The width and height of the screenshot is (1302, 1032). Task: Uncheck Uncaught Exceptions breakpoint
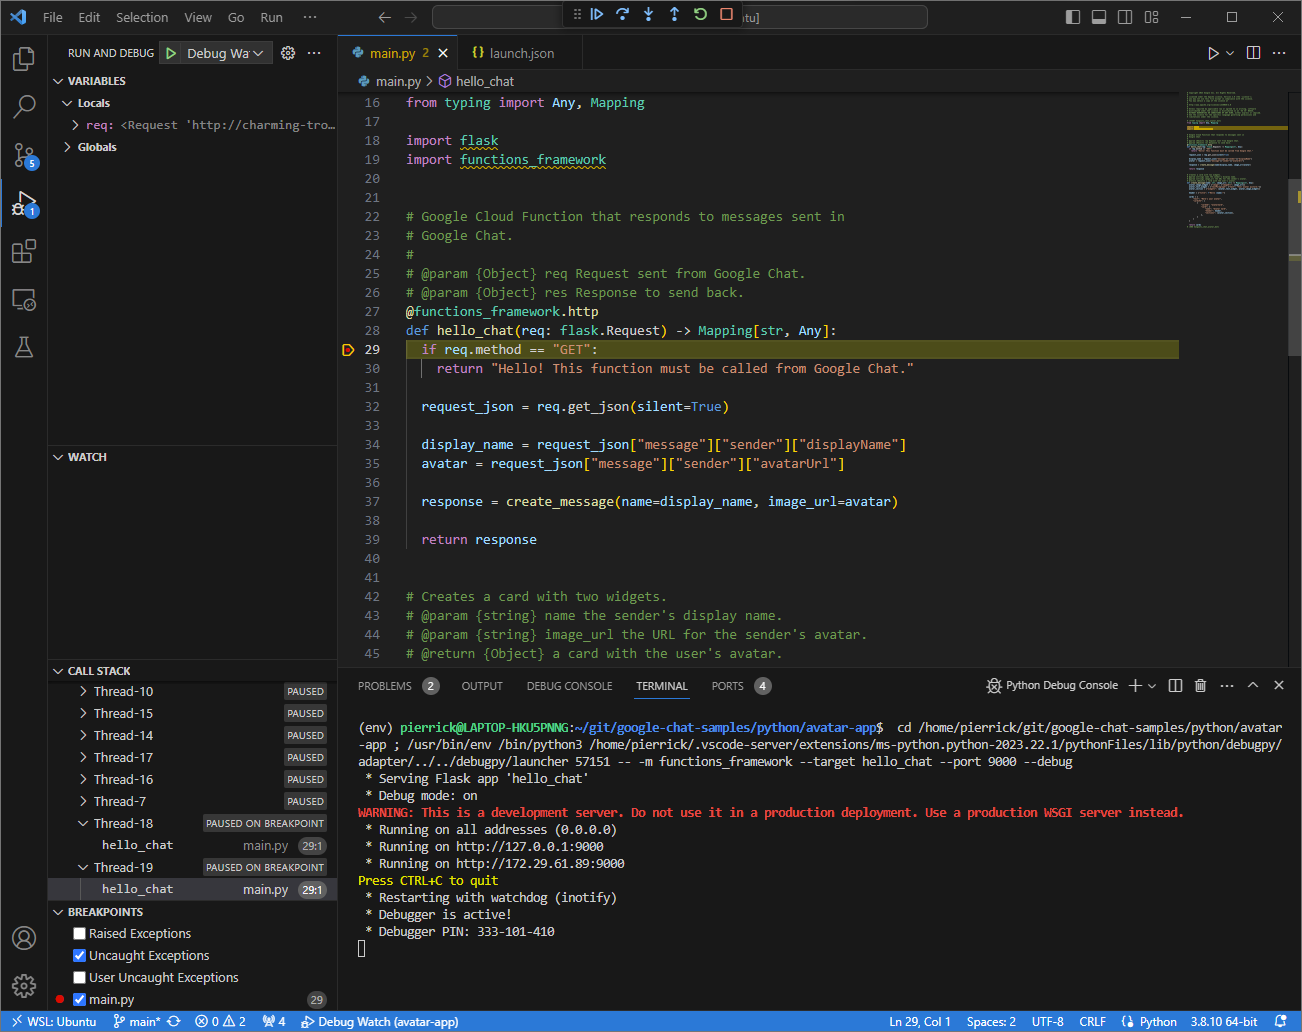(x=80, y=956)
